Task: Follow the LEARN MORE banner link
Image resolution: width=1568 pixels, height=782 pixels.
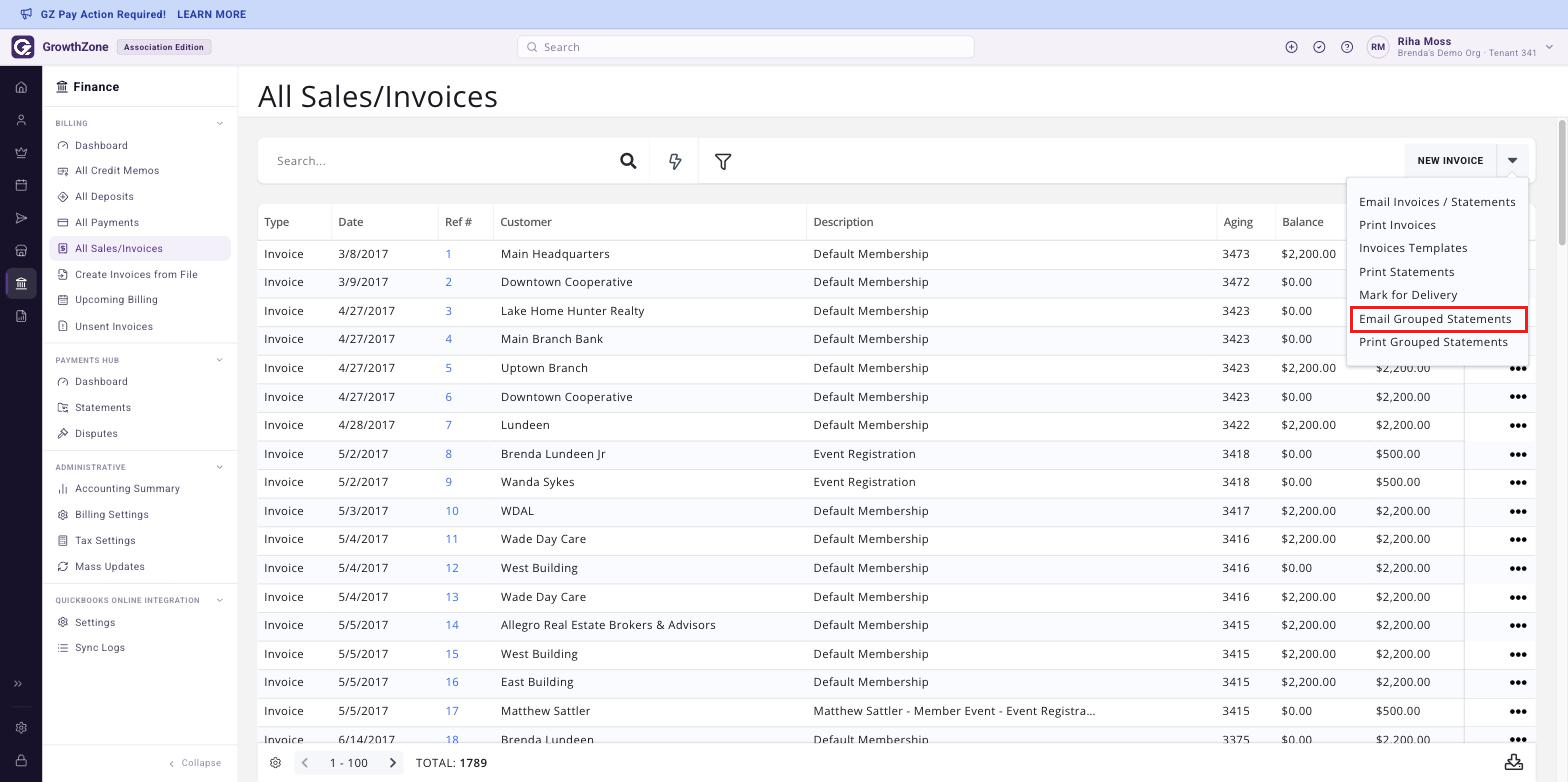Action: click(211, 15)
